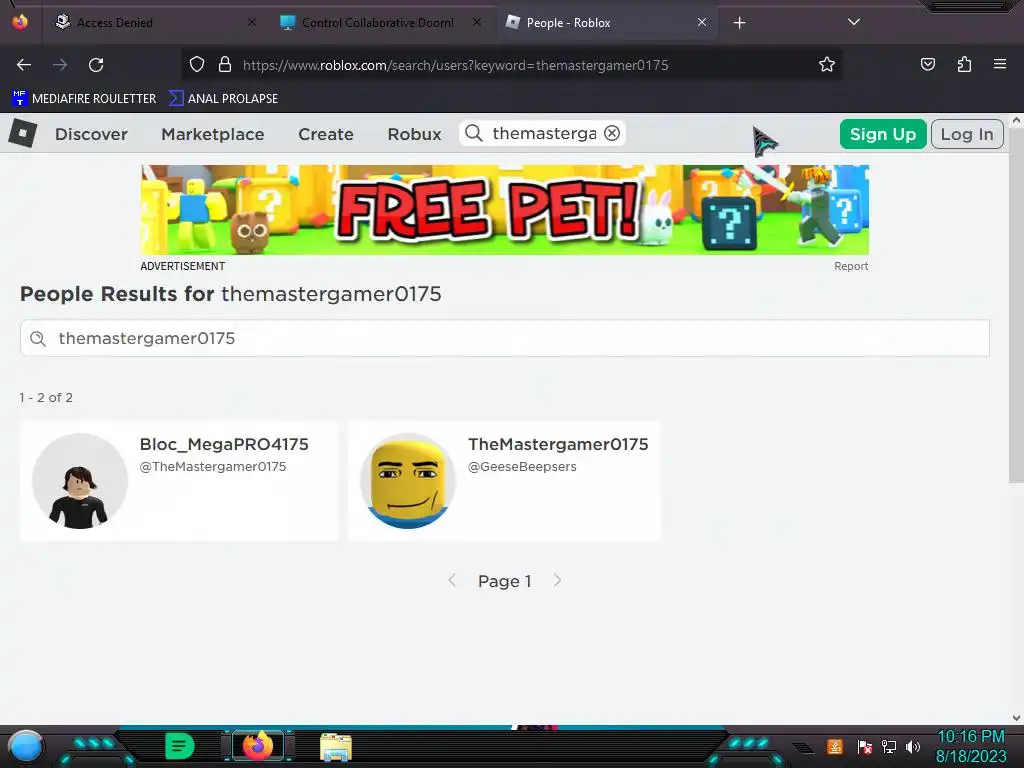Open TheMastergamer0175 profile name
The image size is (1024, 768).
pyautogui.click(x=558, y=444)
